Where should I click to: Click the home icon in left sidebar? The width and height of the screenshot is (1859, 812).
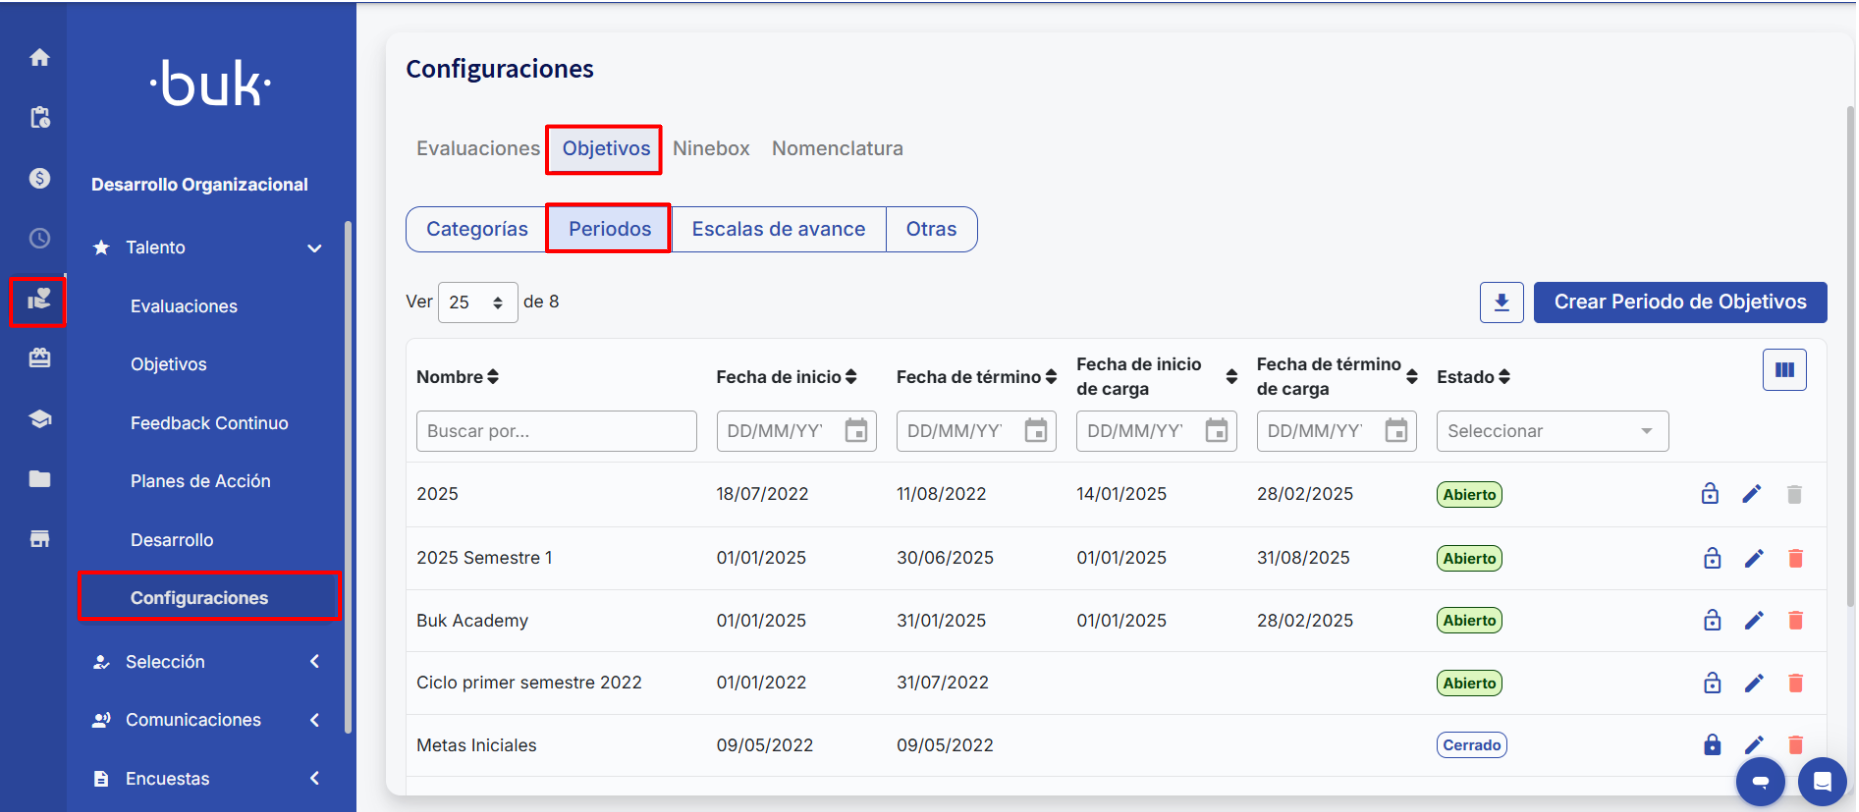39,58
